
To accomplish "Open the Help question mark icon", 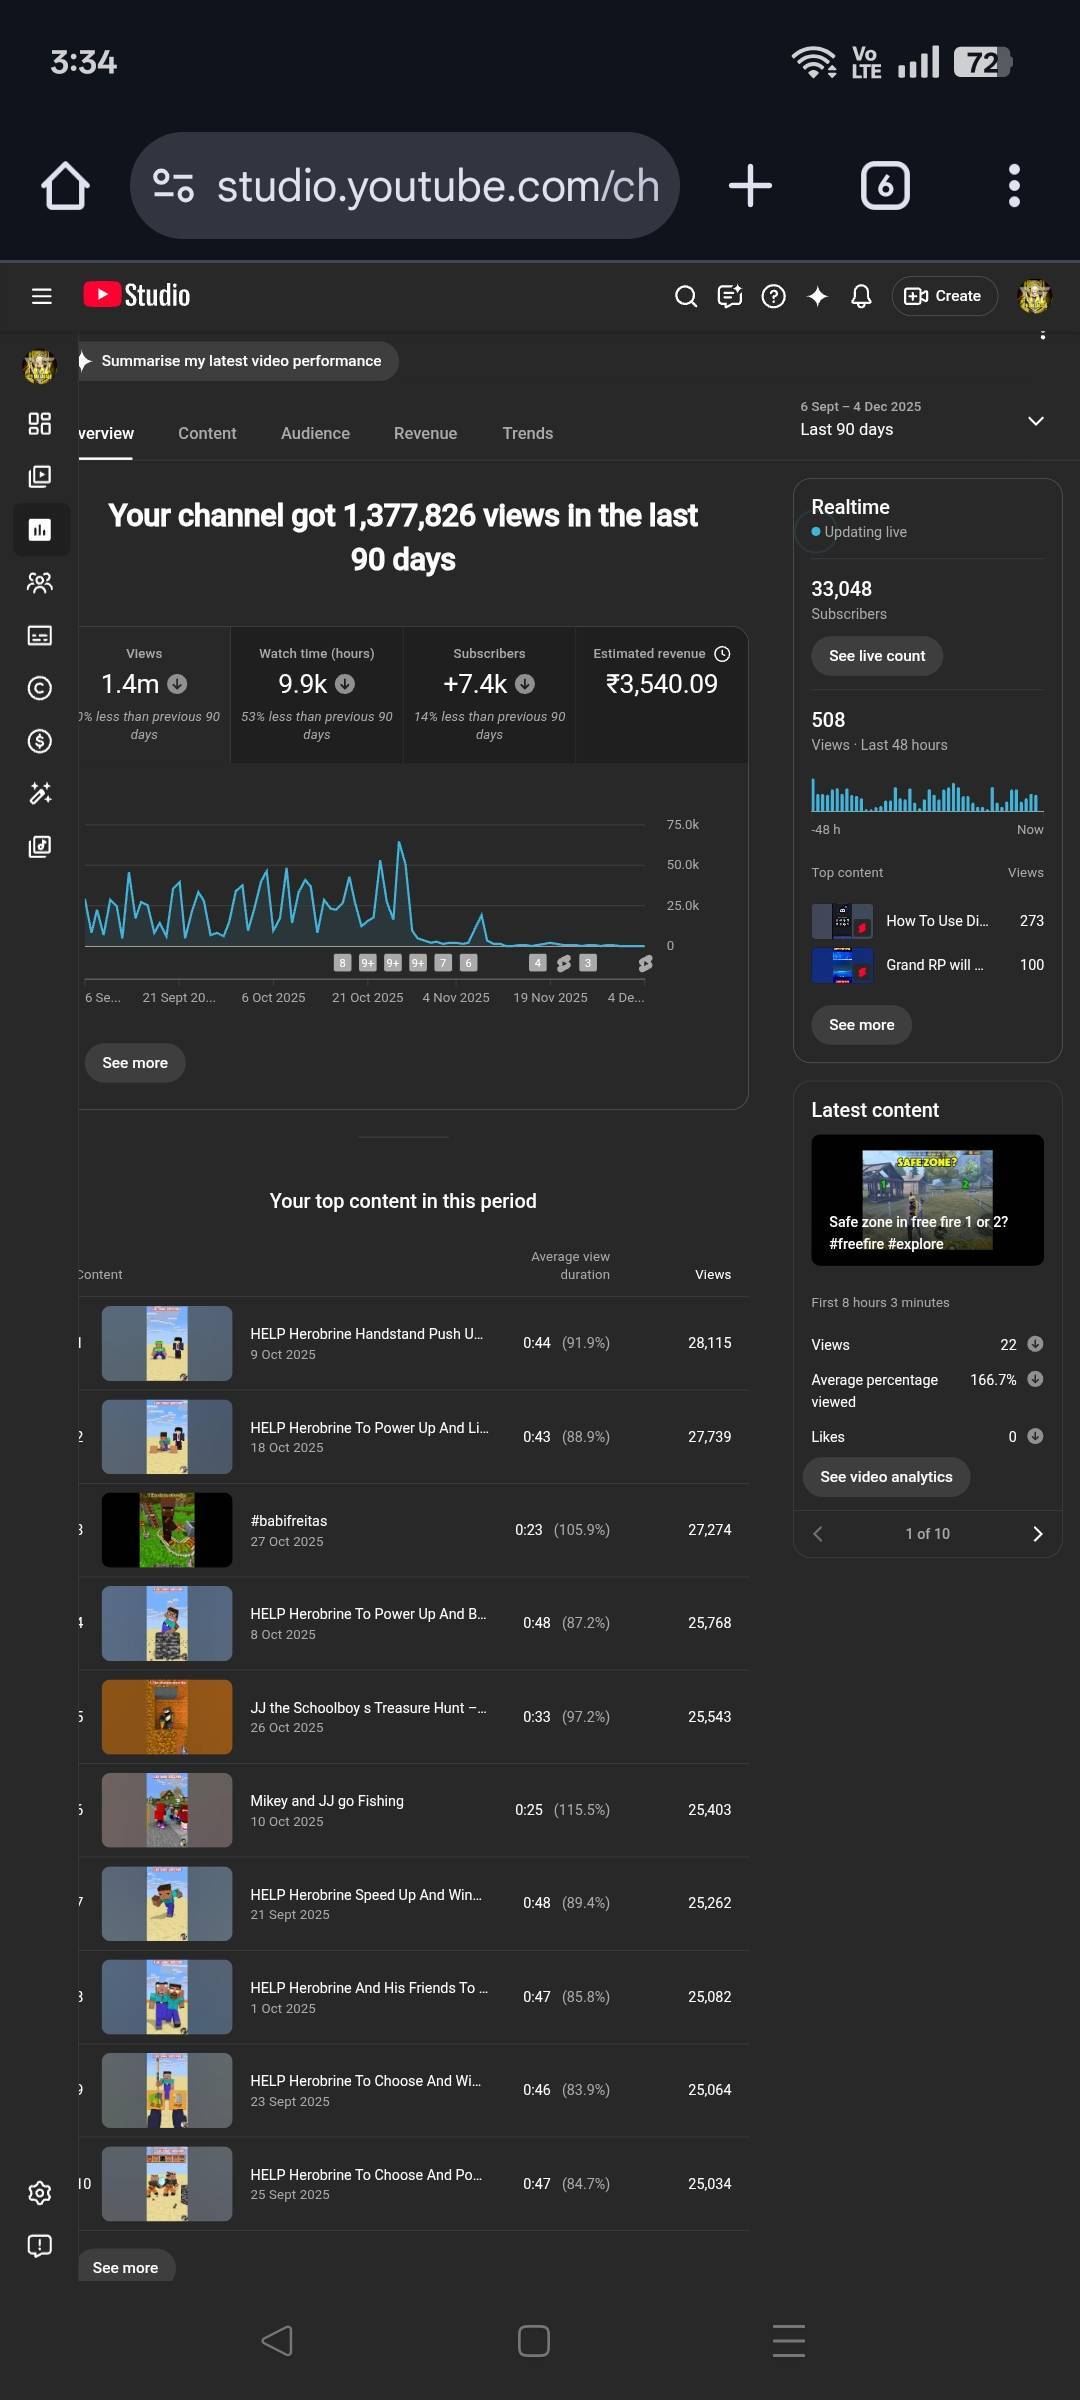I will [773, 296].
